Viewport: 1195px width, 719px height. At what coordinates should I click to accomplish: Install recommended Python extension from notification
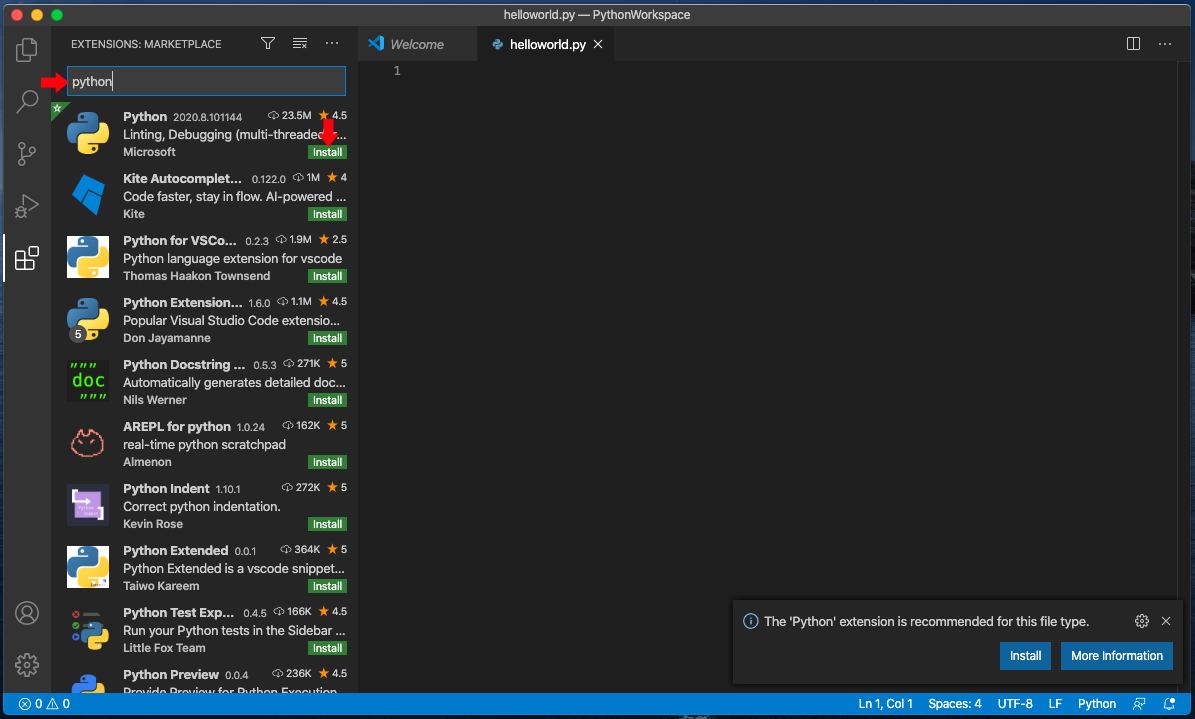tap(1025, 656)
